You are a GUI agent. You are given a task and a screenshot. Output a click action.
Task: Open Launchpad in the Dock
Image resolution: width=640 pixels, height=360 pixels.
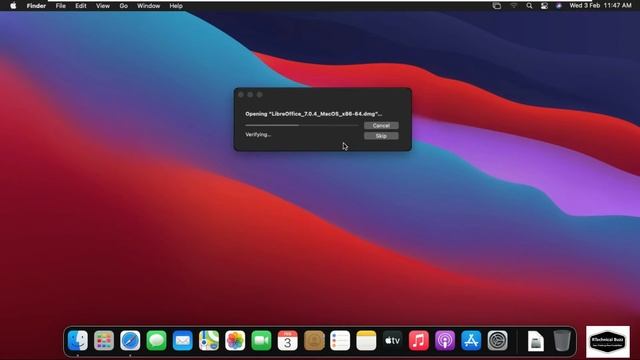(x=104, y=340)
